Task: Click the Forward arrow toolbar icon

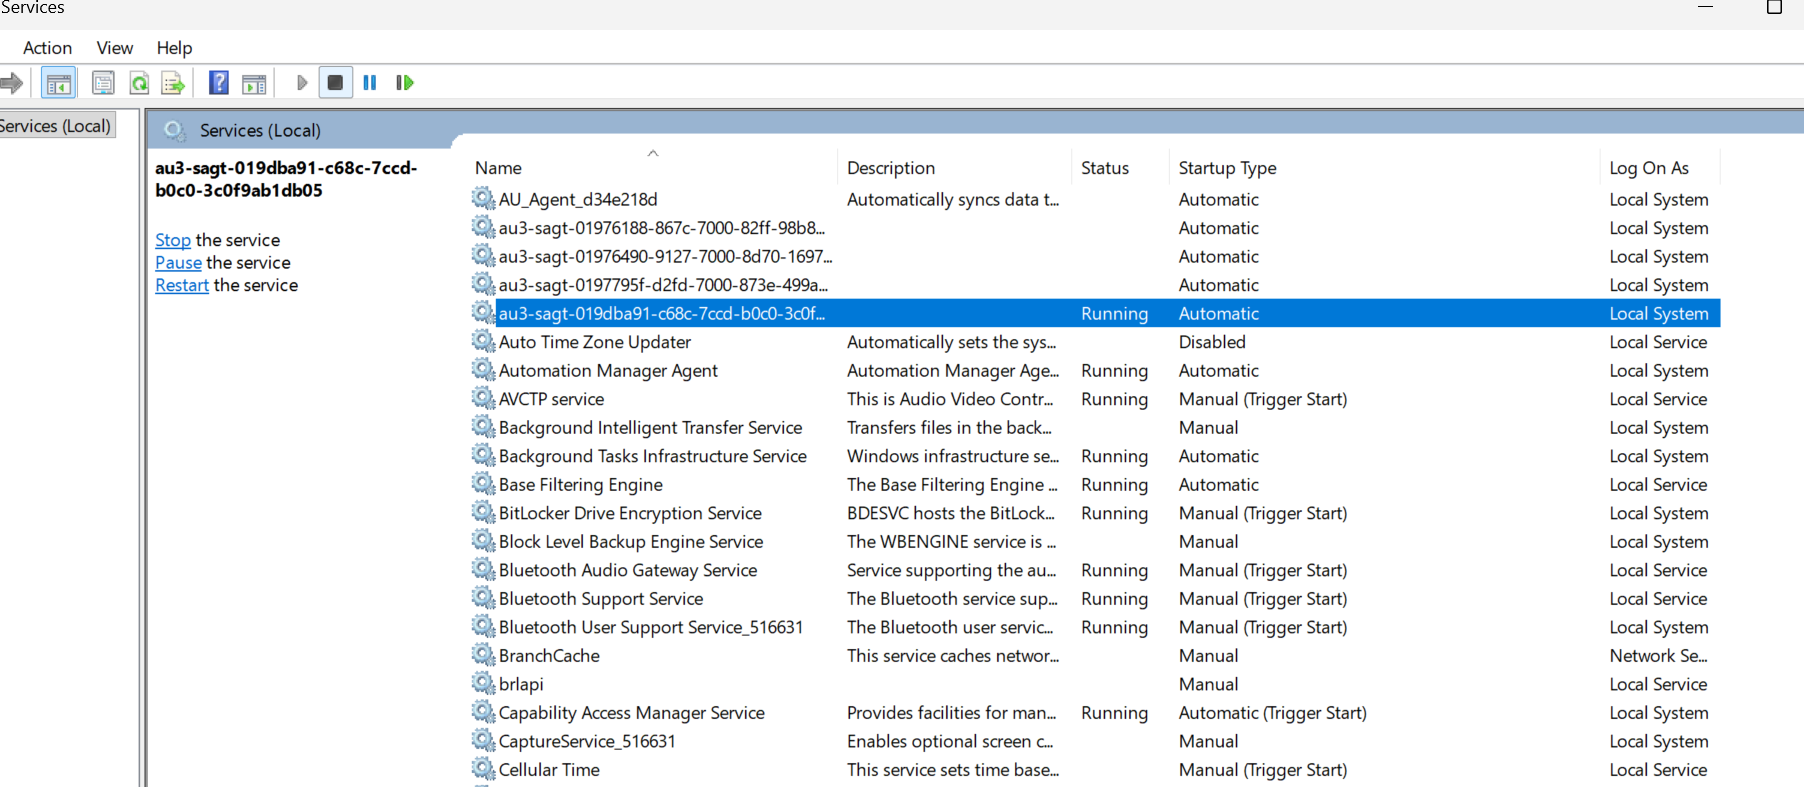Action: [x=11, y=83]
